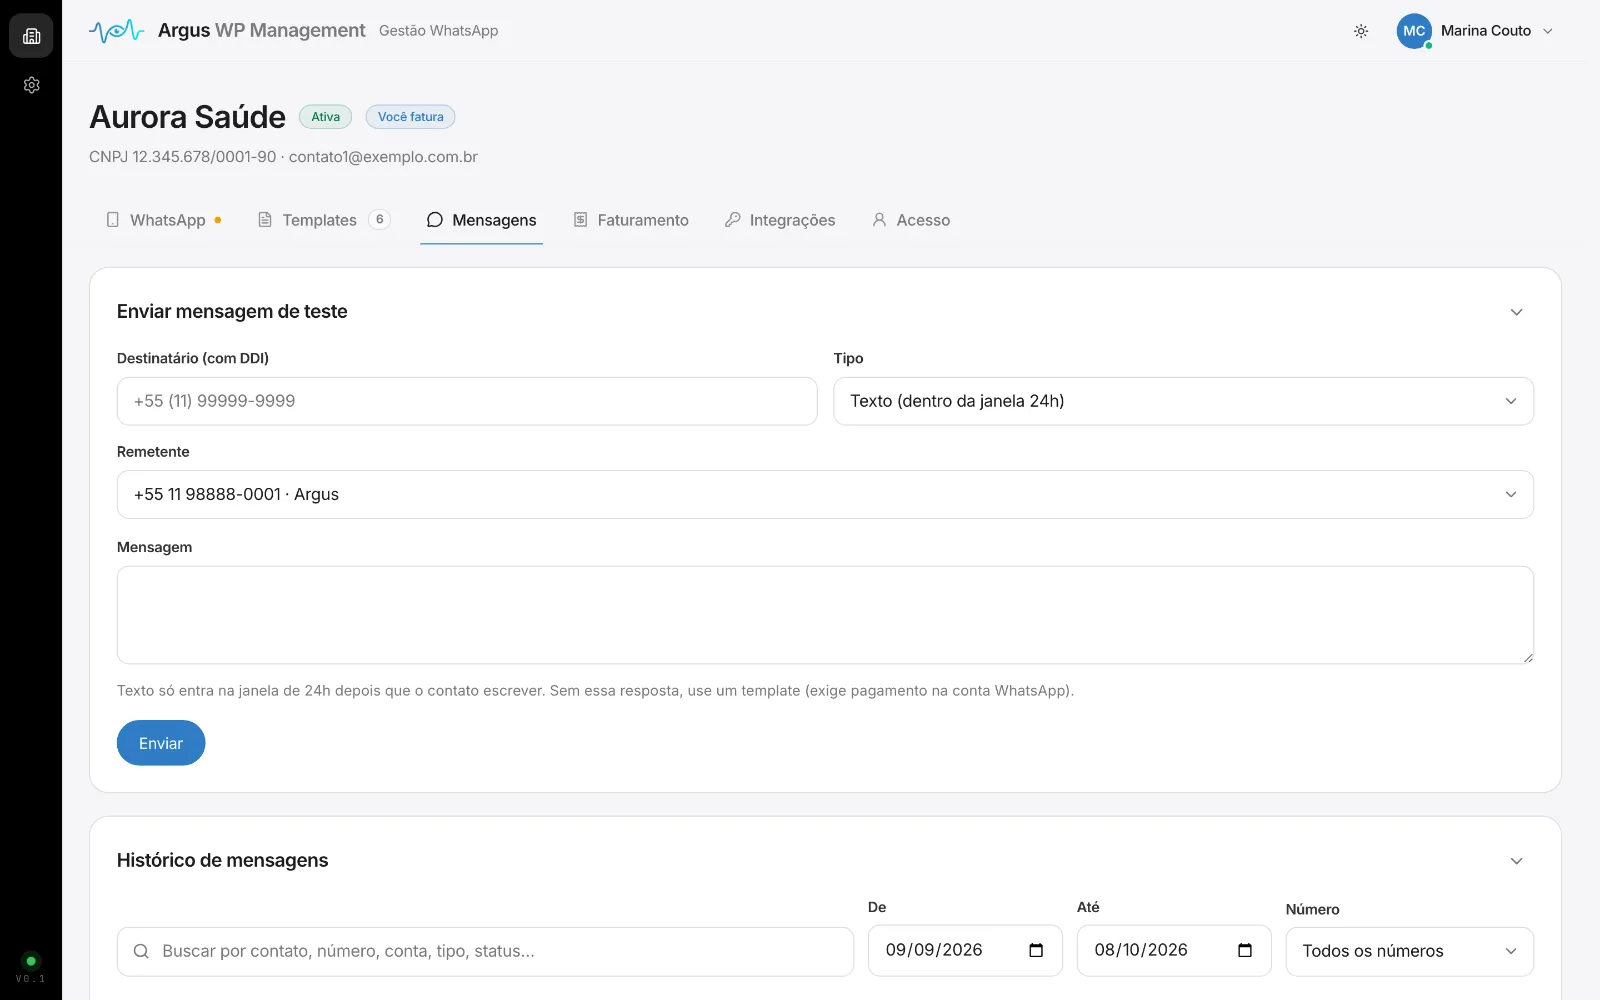Screen dimensions: 1600x1000
Task: Click the green status dot in sidebar
Action: tap(31, 961)
